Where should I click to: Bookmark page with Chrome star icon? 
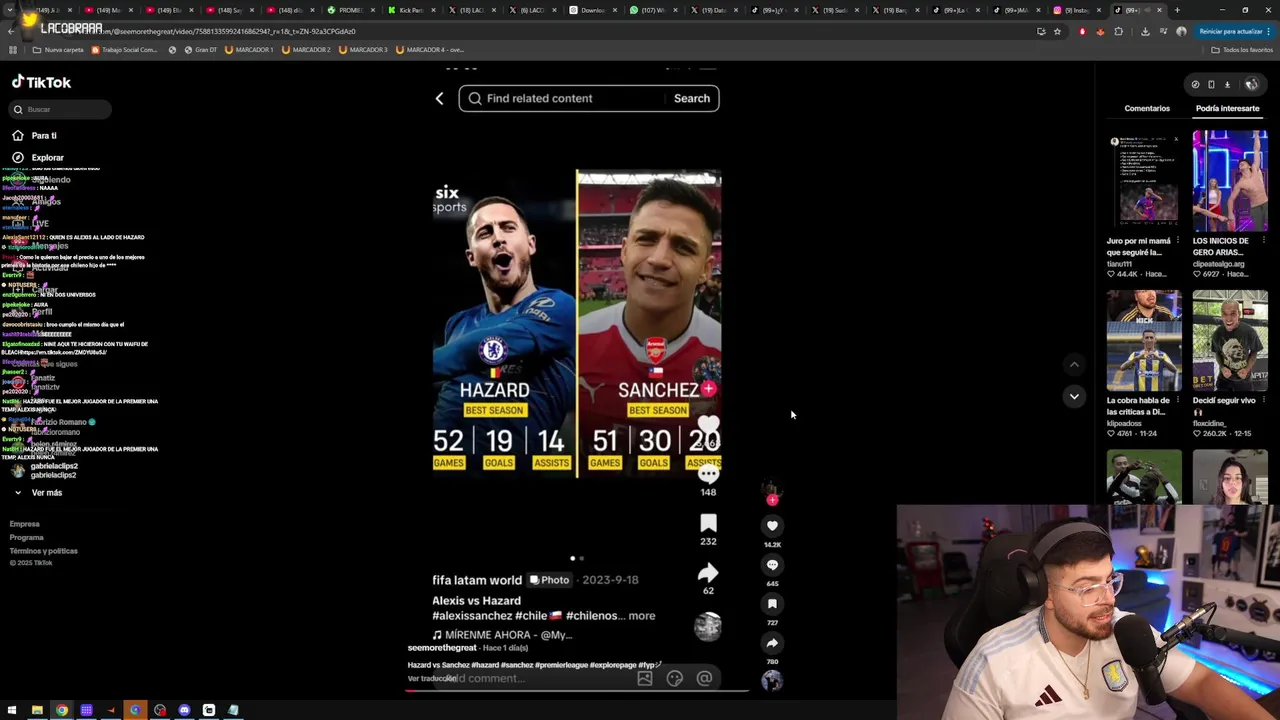1057,31
